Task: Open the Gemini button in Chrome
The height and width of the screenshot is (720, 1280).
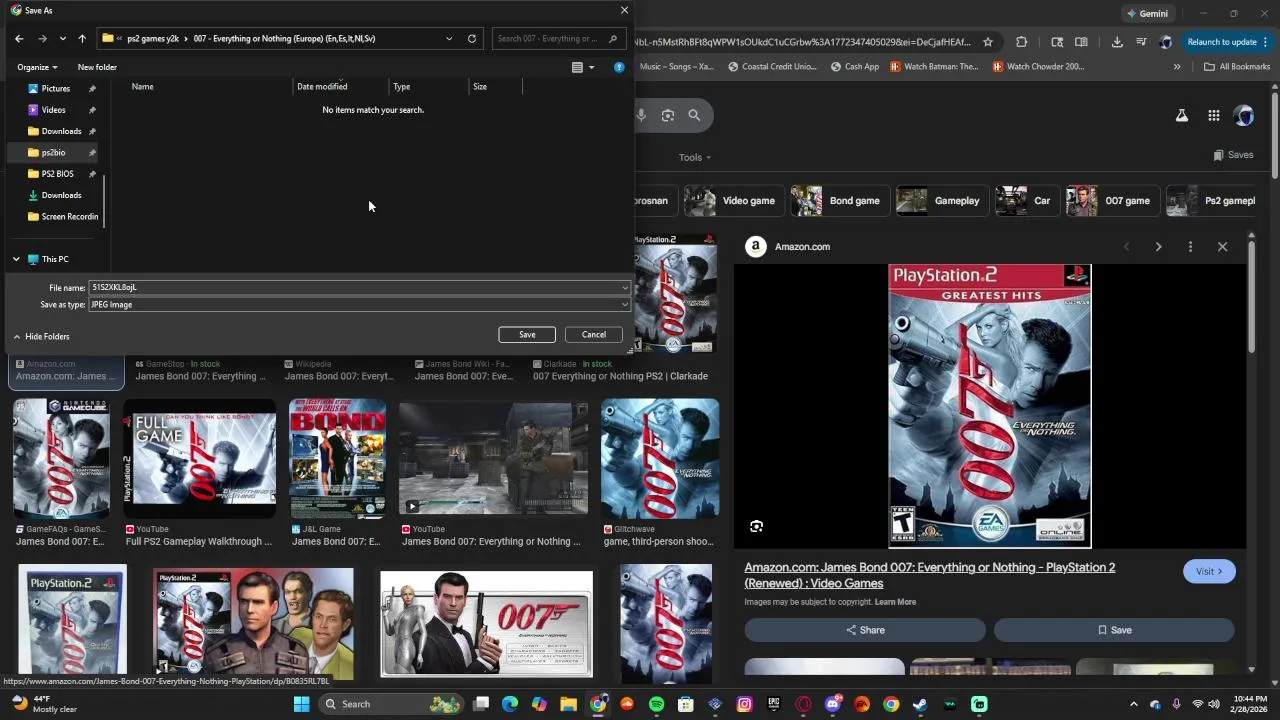Action: 1147,14
